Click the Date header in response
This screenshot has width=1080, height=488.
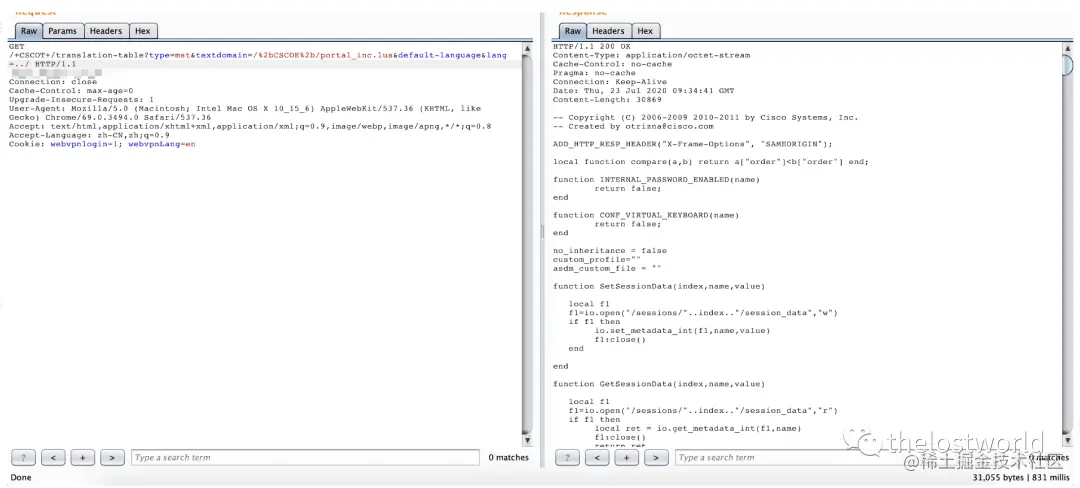pos(643,91)
